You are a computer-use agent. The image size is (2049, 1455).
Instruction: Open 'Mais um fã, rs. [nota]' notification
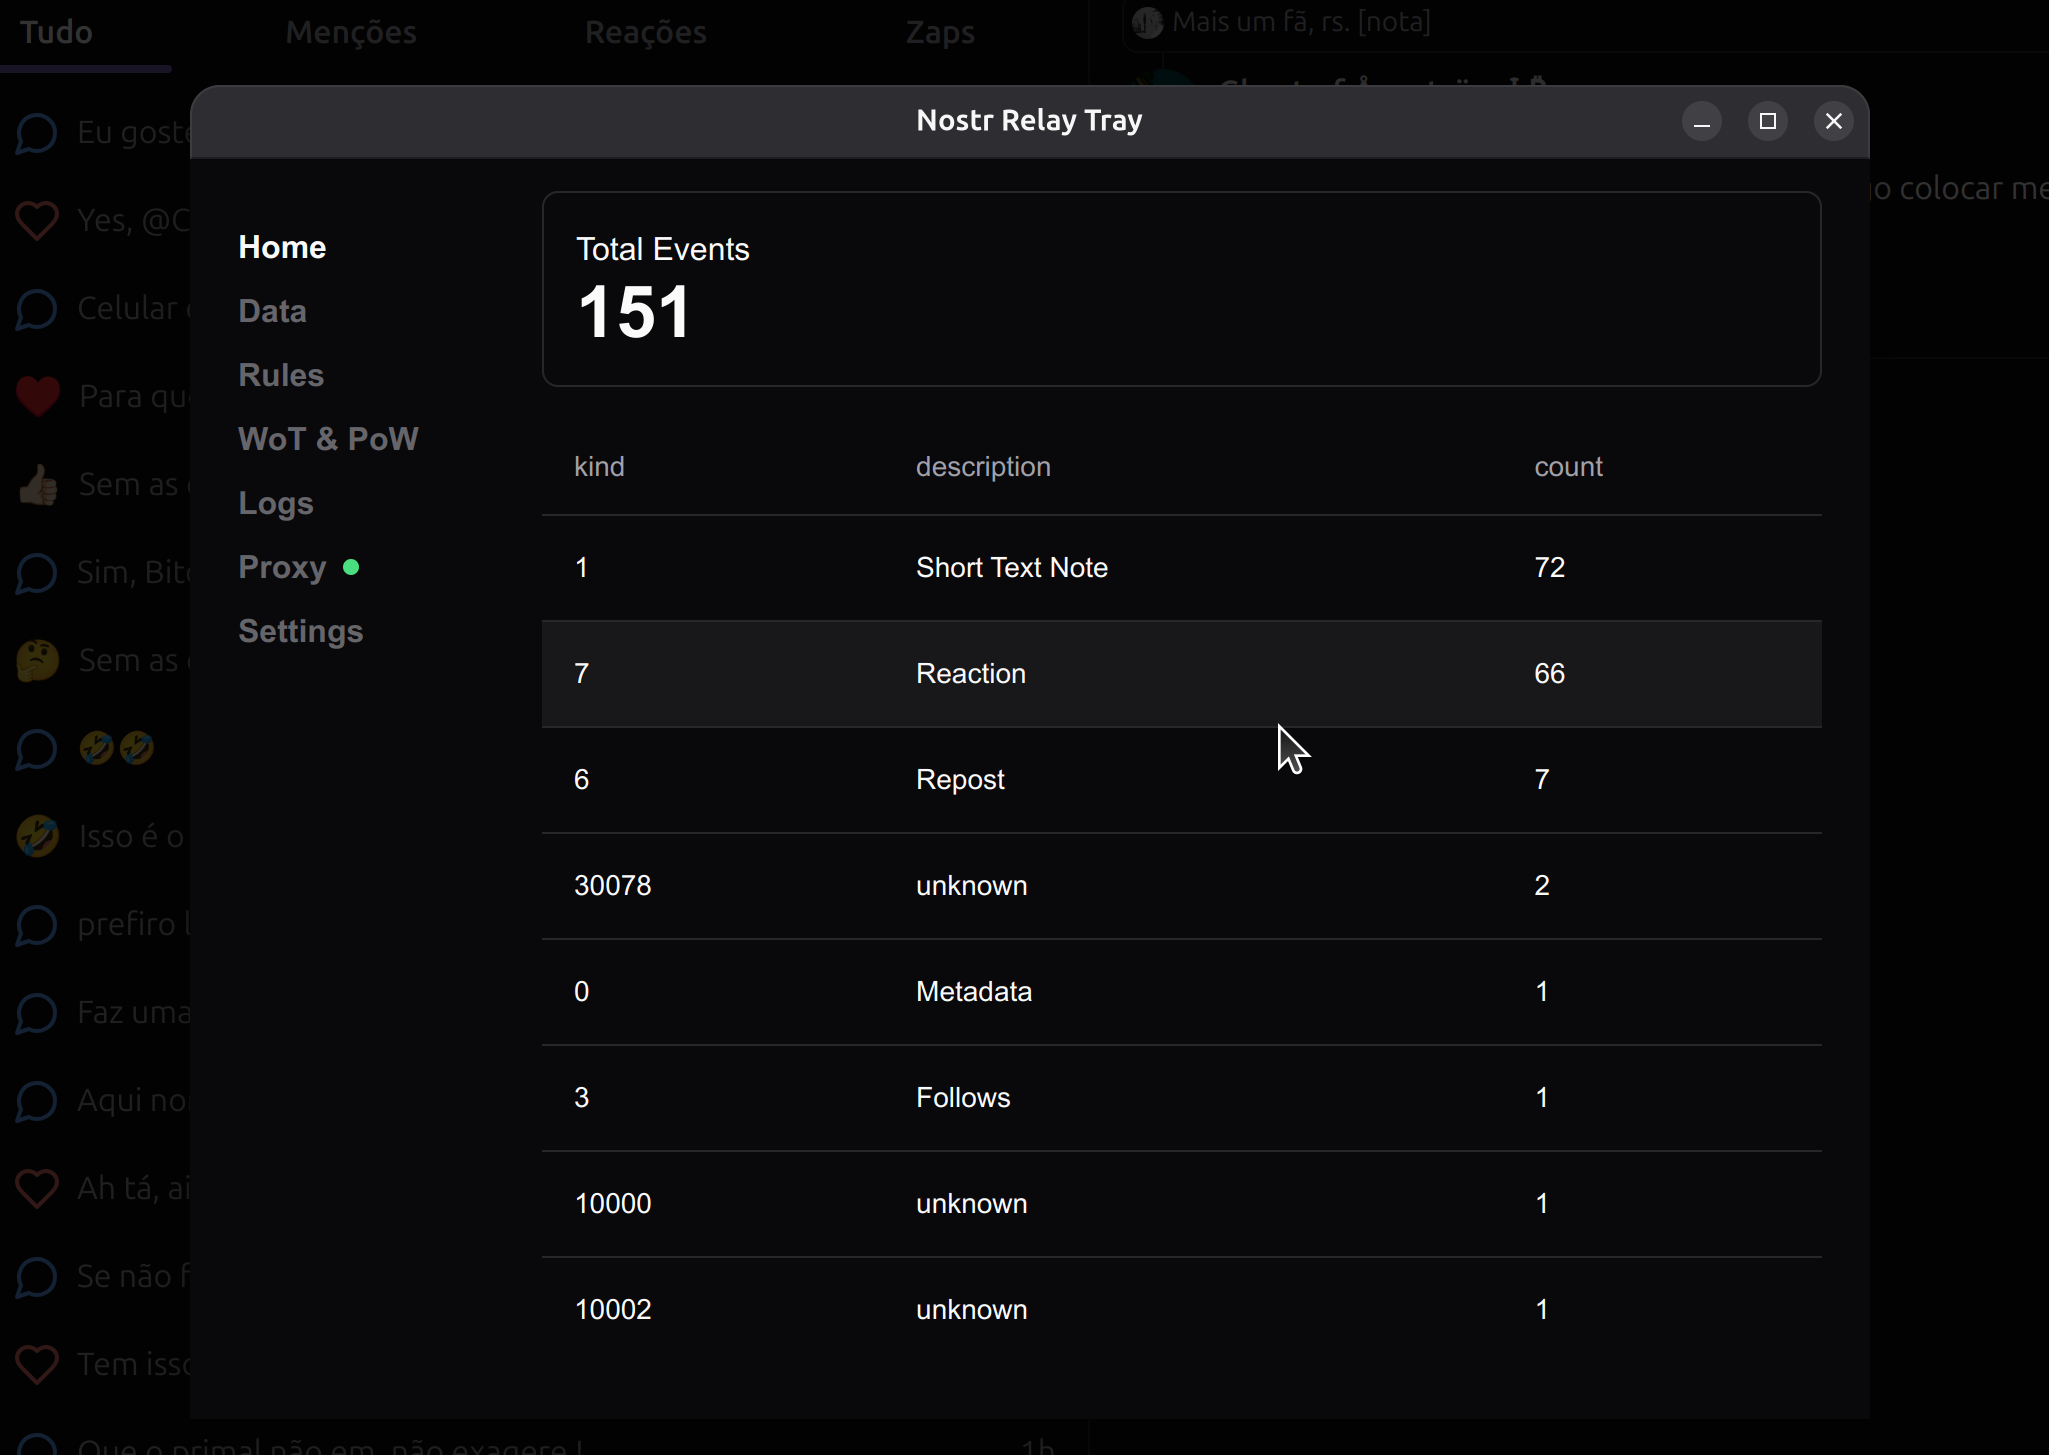(1301, 22)
